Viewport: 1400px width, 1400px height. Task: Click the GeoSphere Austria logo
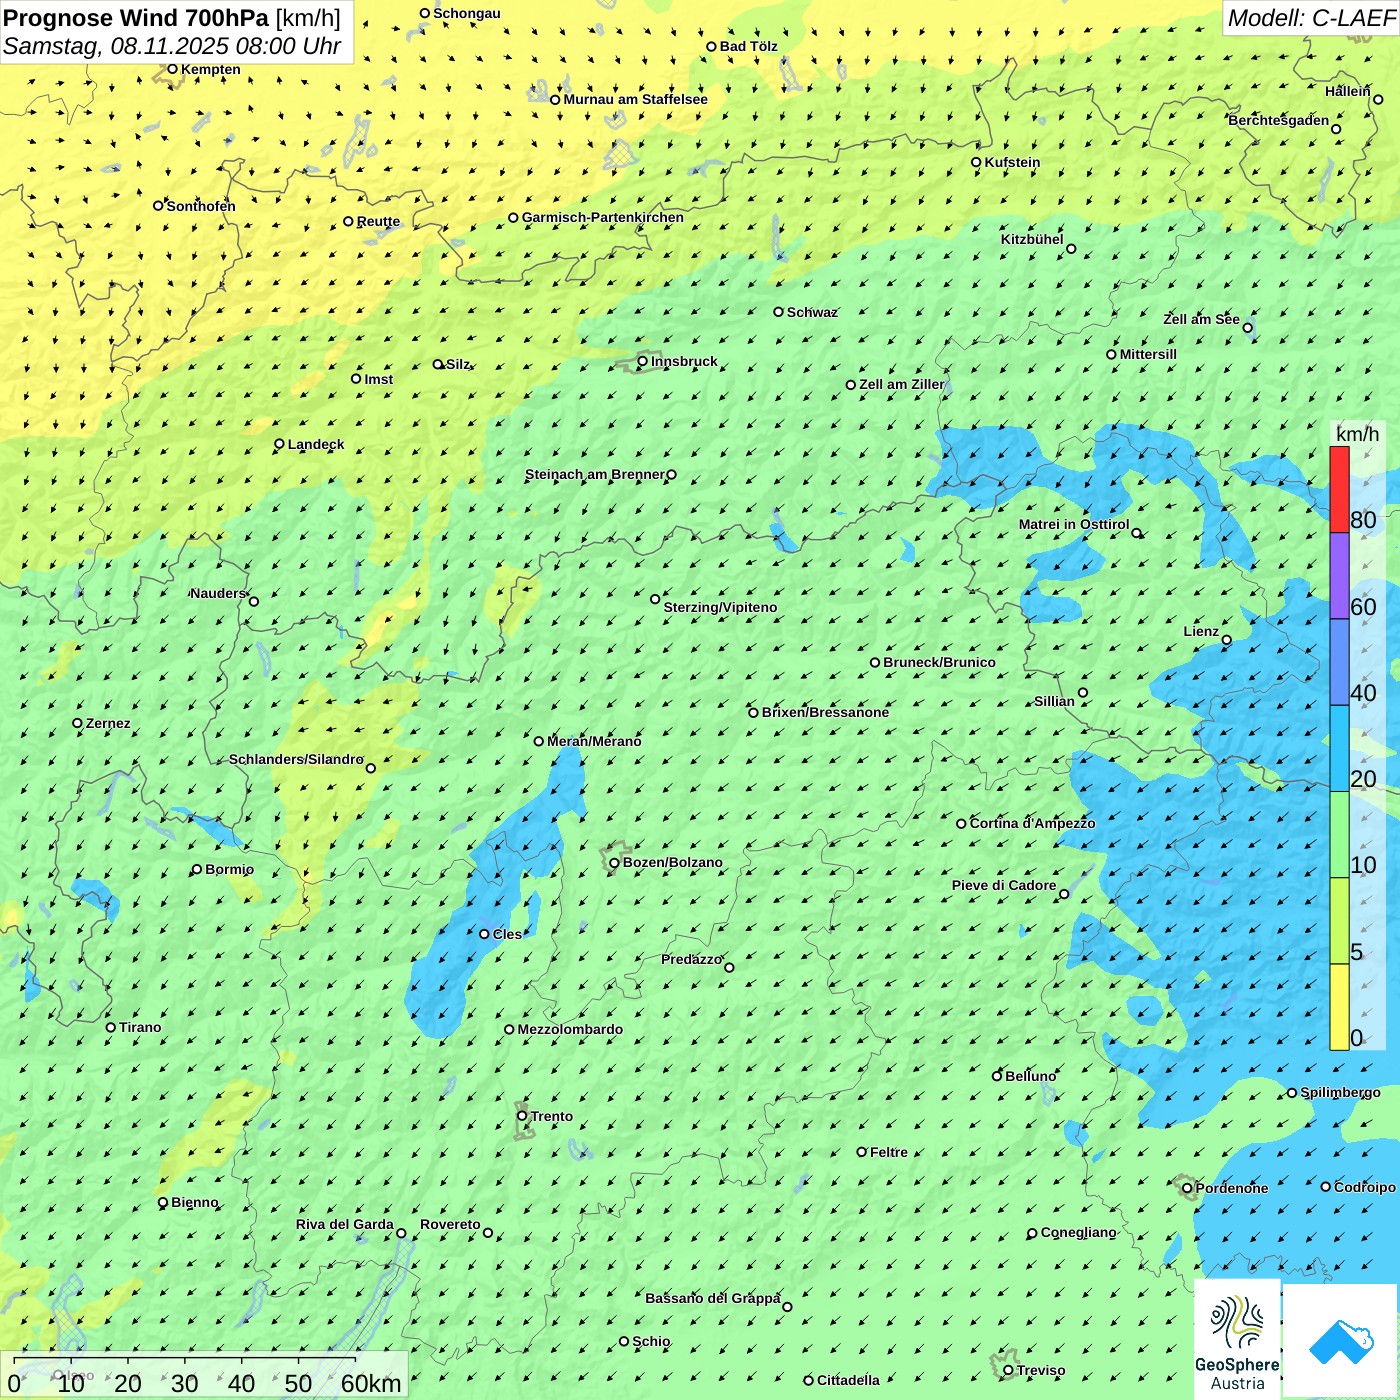pos(1237,1339)
